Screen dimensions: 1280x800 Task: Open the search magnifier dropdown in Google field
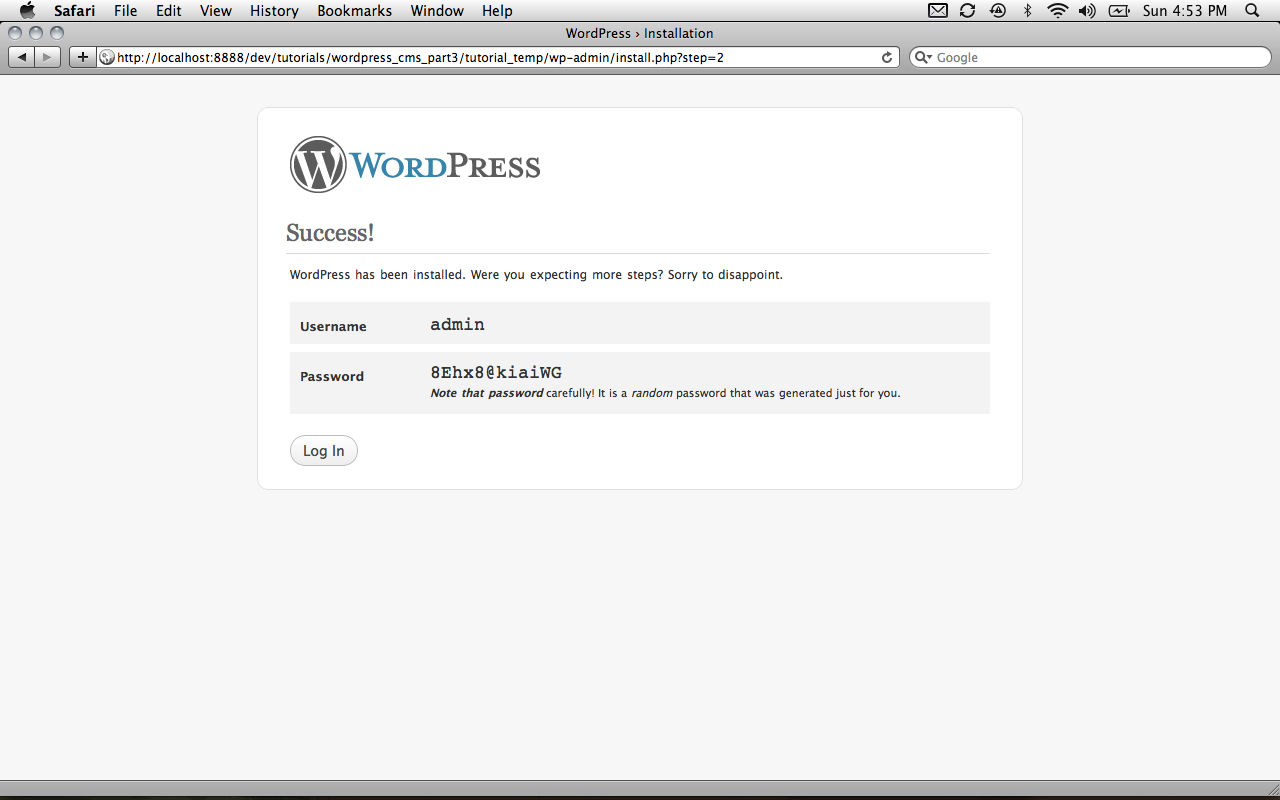pyautogui.click(x=924, y=57)
